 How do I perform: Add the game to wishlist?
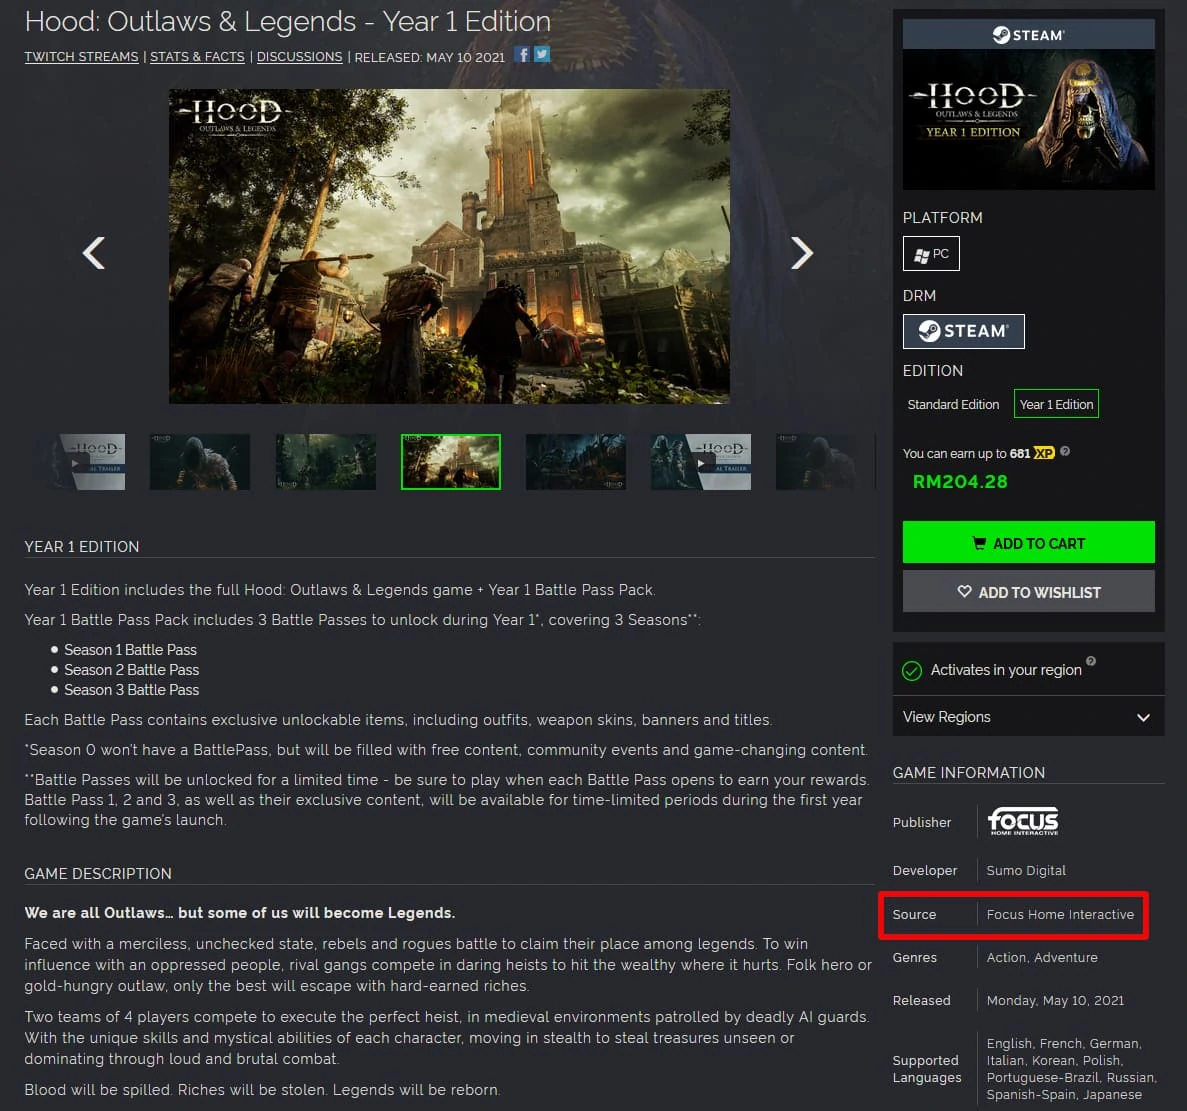tap(1028, 592)
